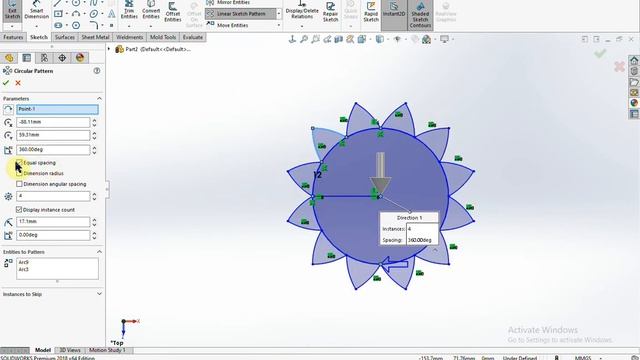Screen dimensions: 640x360
Task: Select the Sketch Fillet tool
Action: pyautogui.click(x=93, y=25)
